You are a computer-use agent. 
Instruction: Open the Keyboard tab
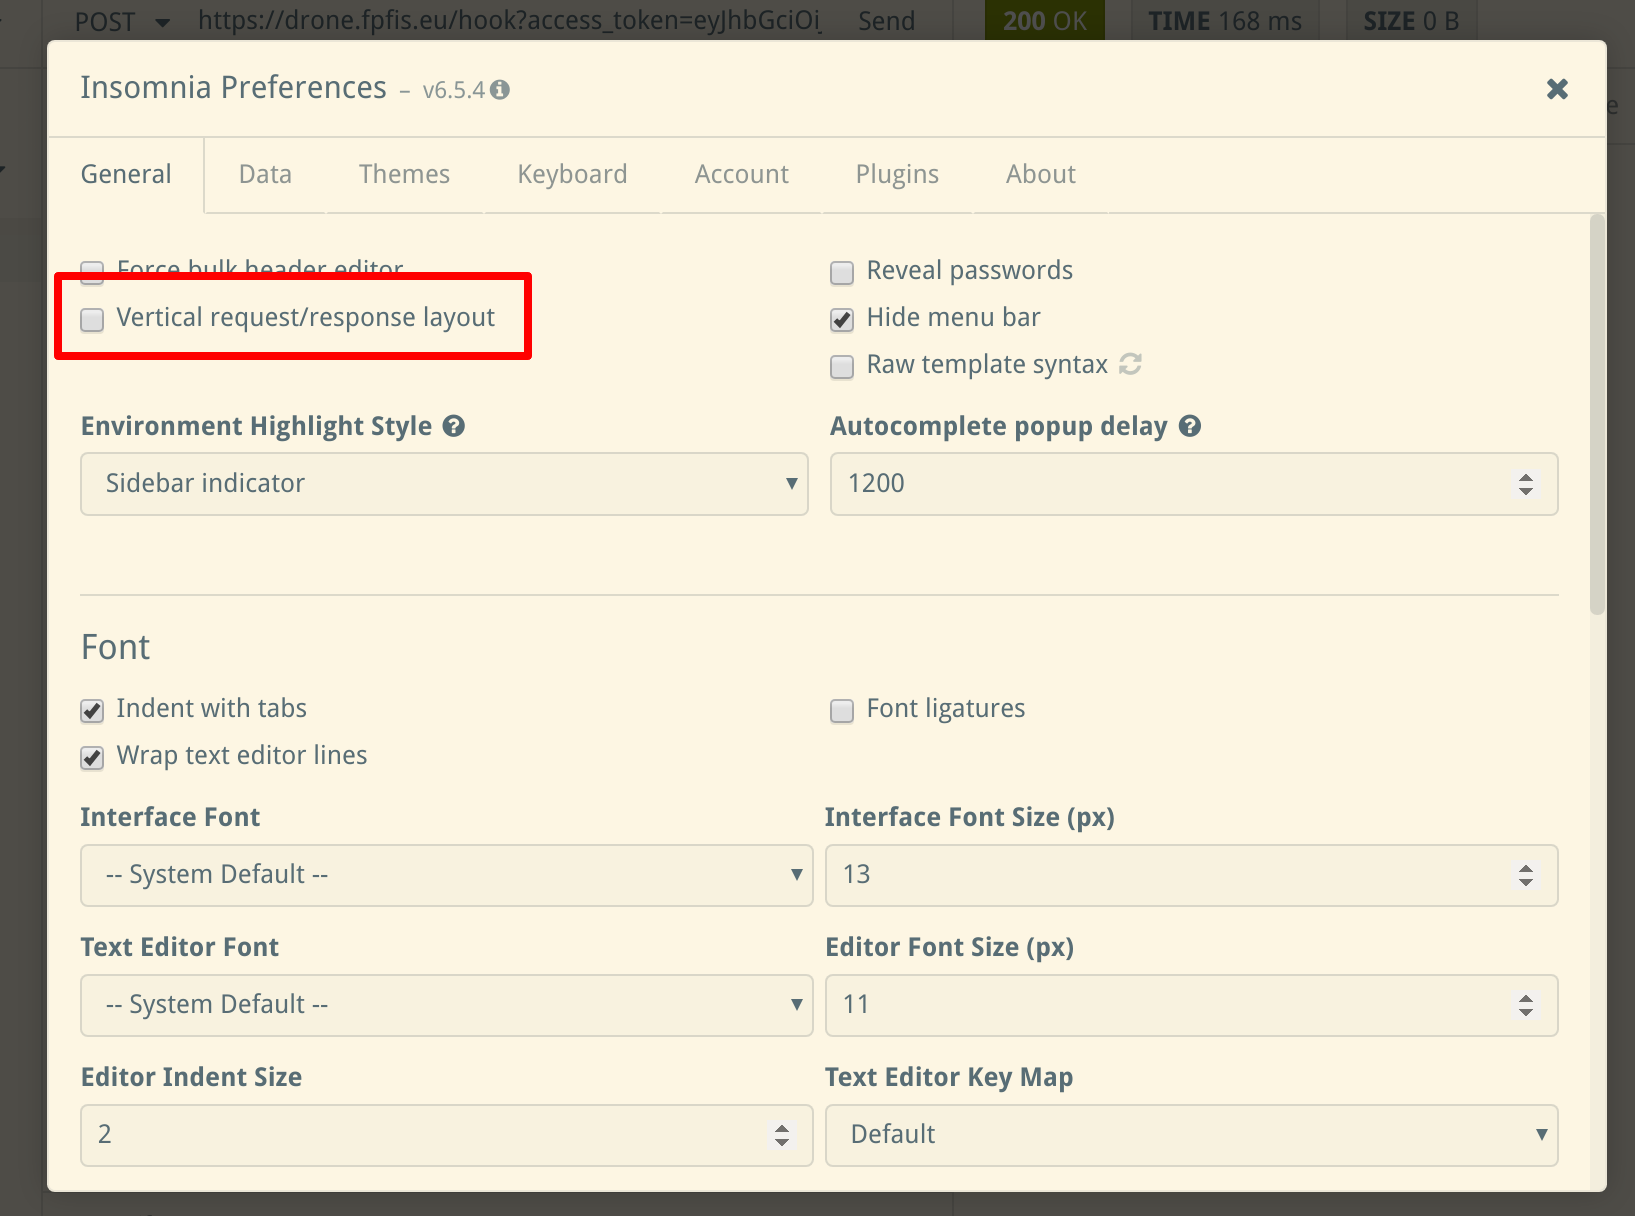pos(572,175)
